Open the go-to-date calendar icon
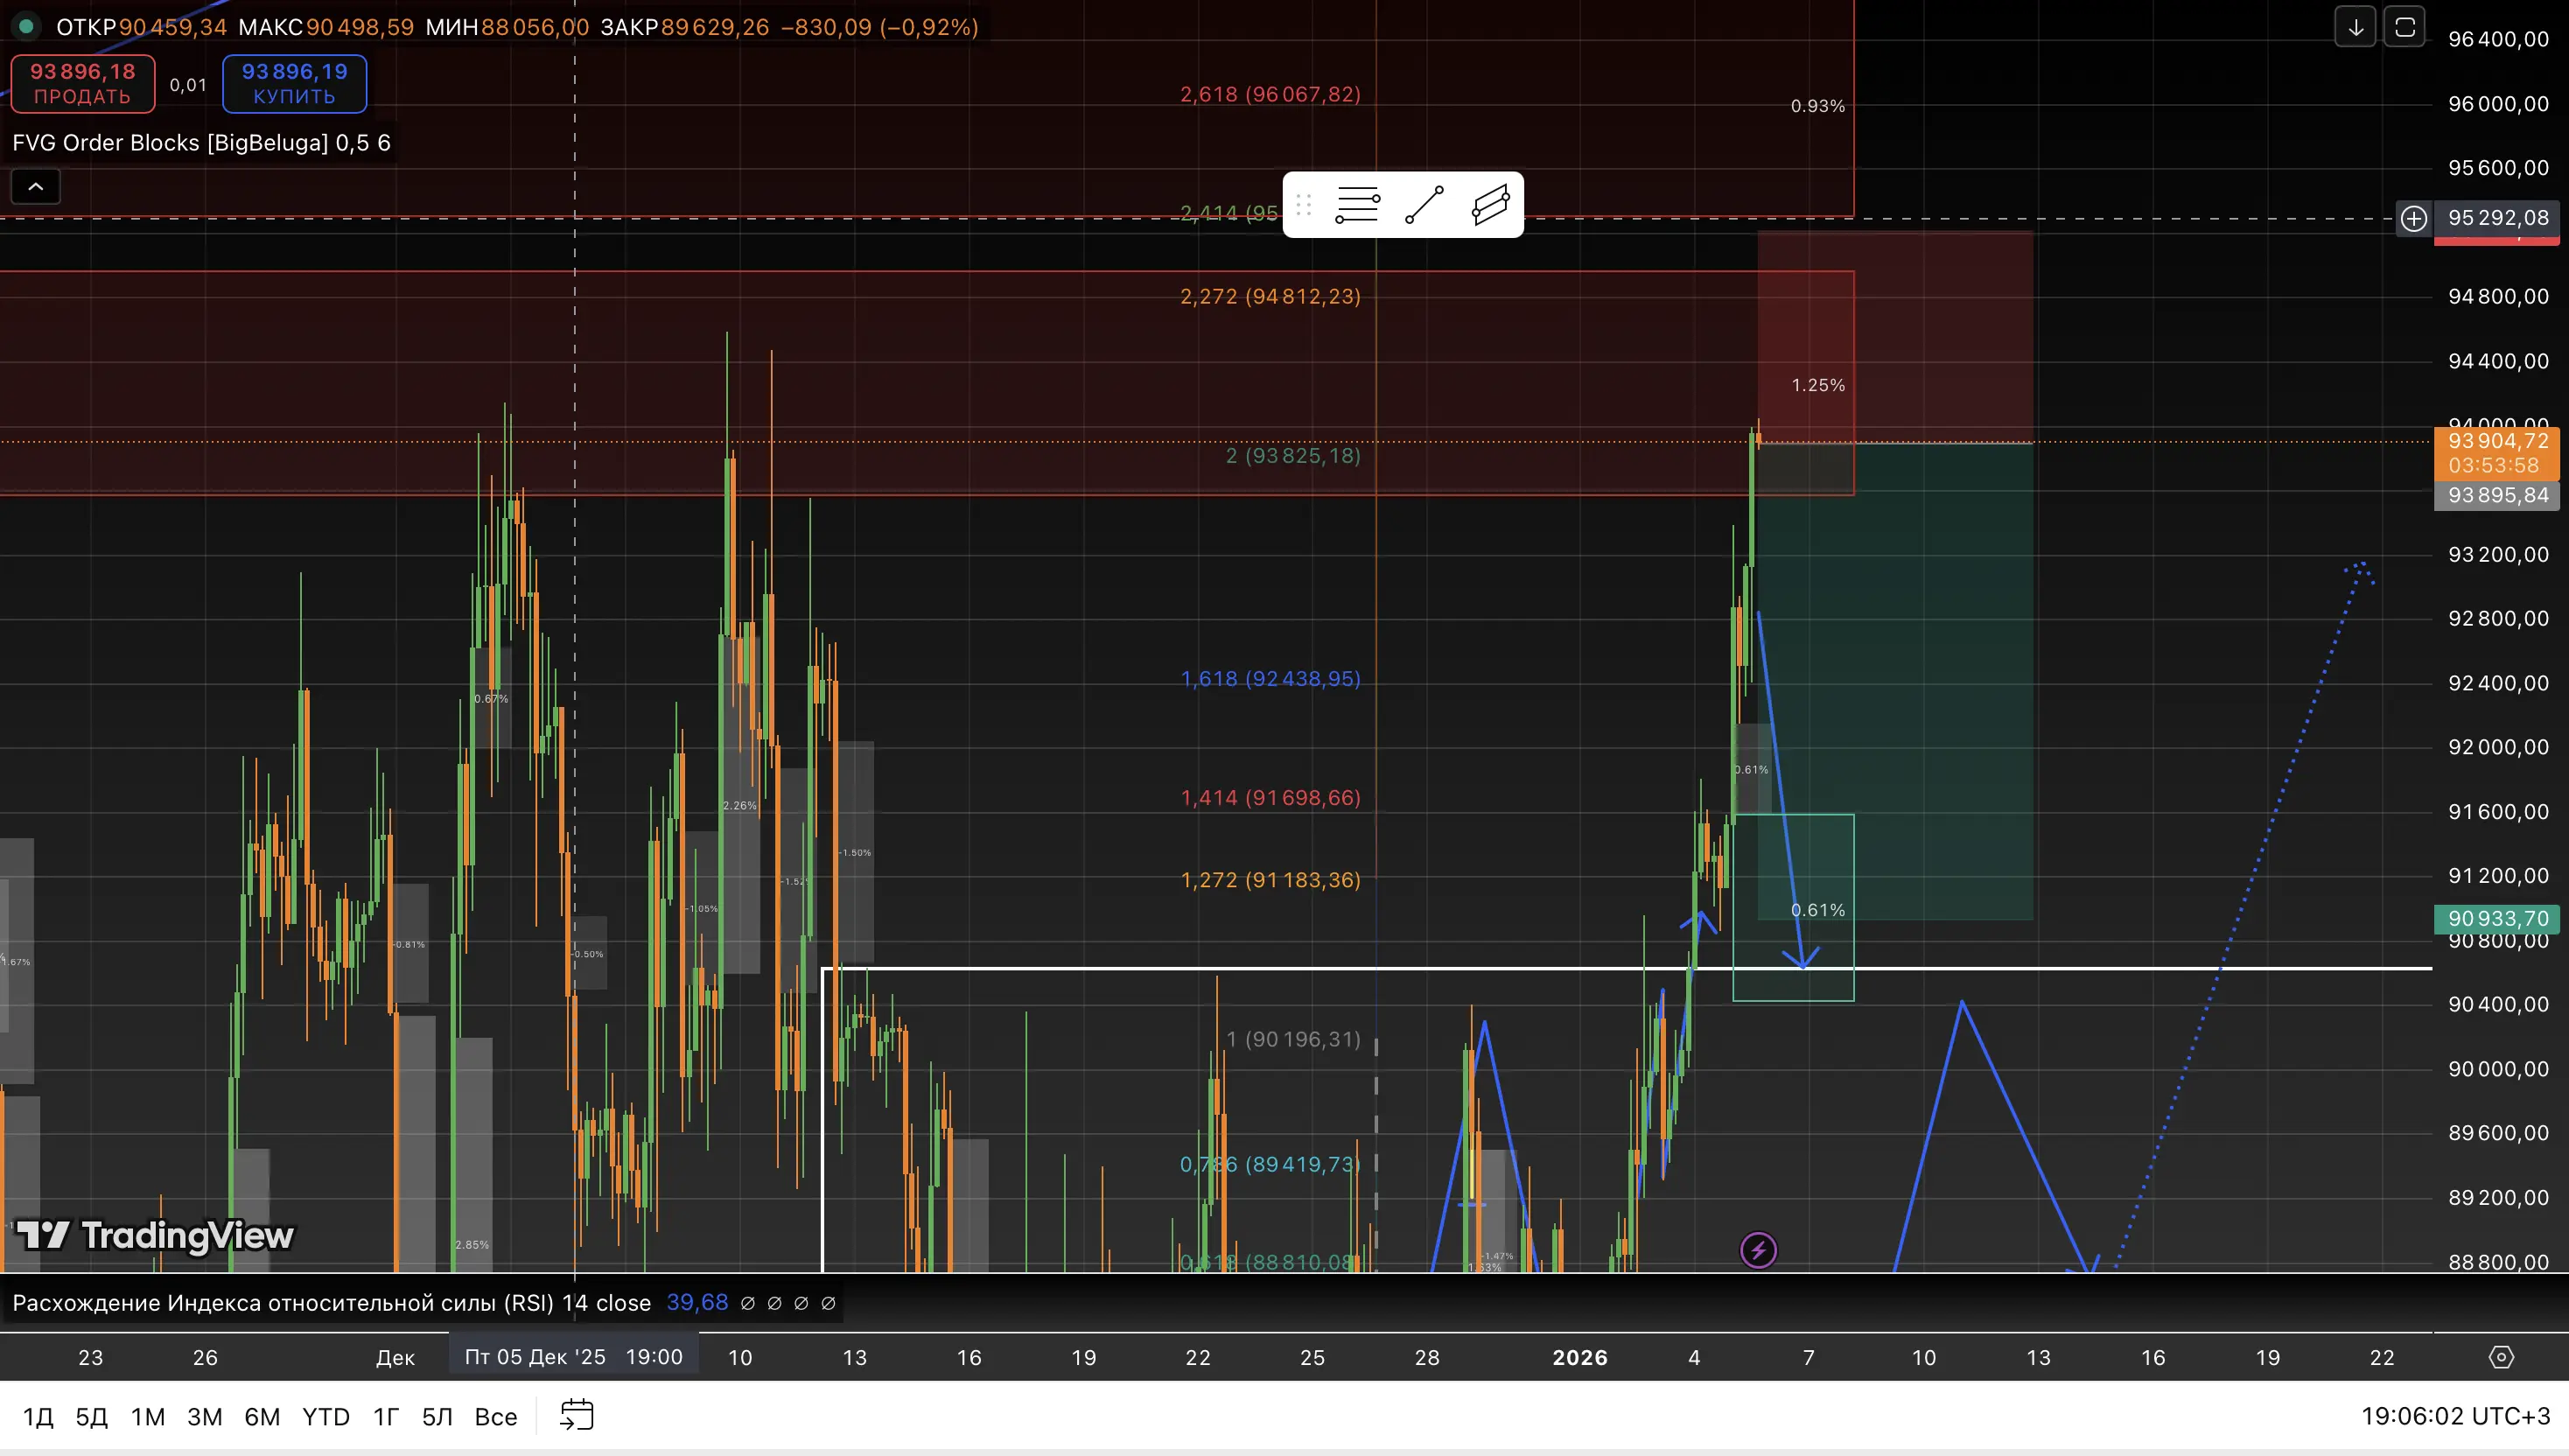The height and width of the screenshot is (1456, 2569). pos(577,1416)
